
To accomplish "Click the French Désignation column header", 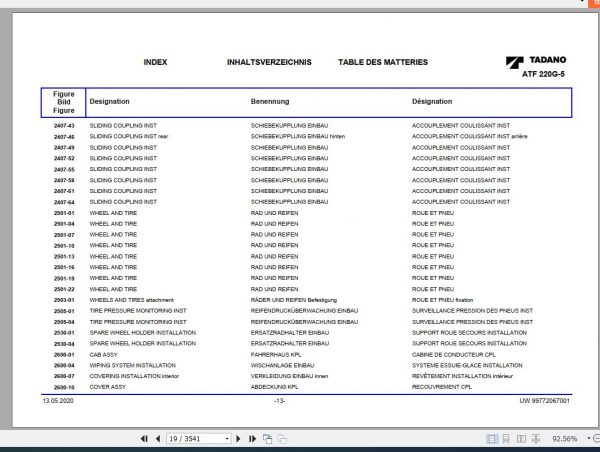I will point(432,101).
